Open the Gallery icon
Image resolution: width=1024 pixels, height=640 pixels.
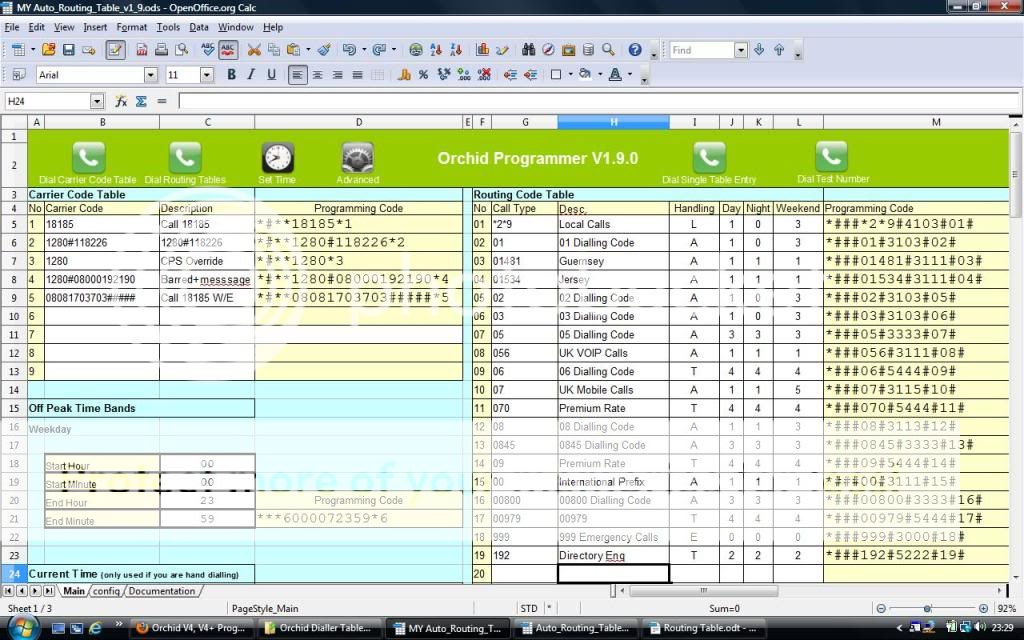pyautogui.click(x=568, y=50)
